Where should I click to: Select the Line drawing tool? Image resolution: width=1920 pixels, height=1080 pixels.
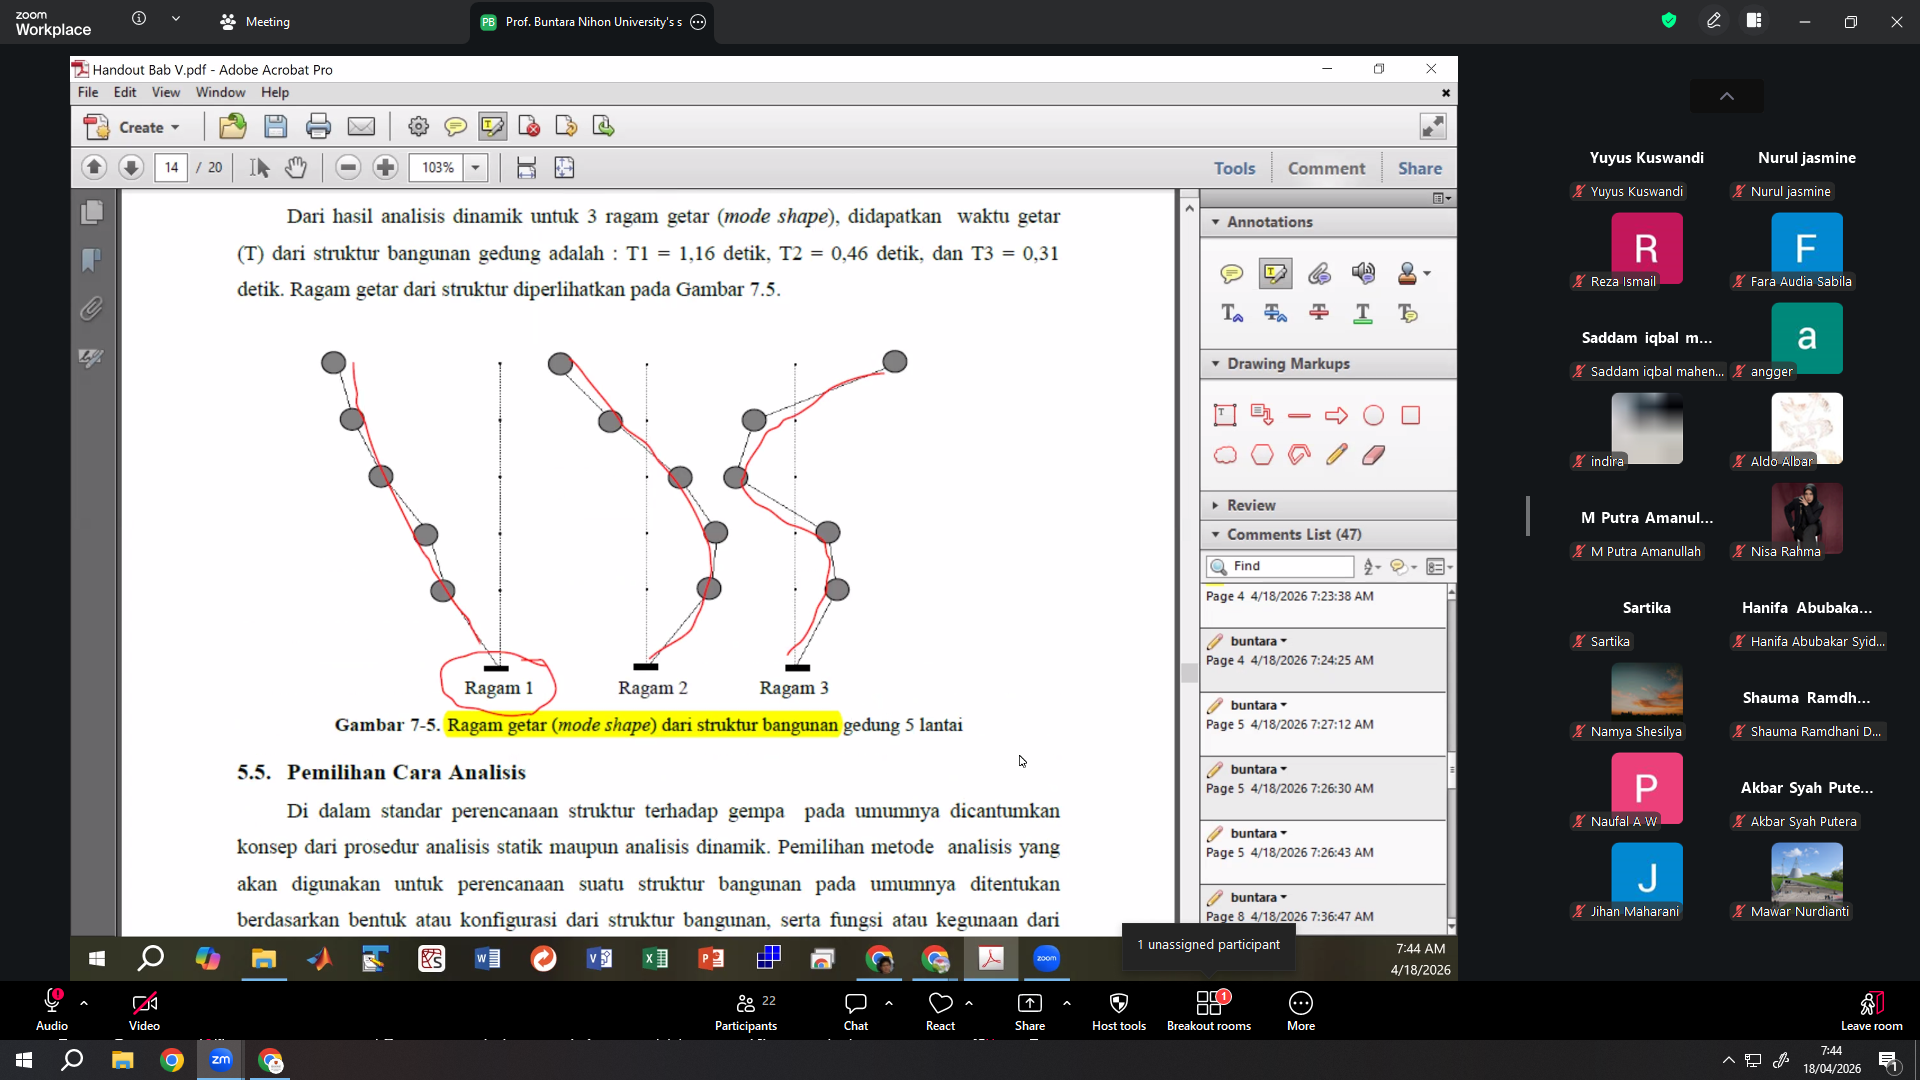click(1299, 415)
